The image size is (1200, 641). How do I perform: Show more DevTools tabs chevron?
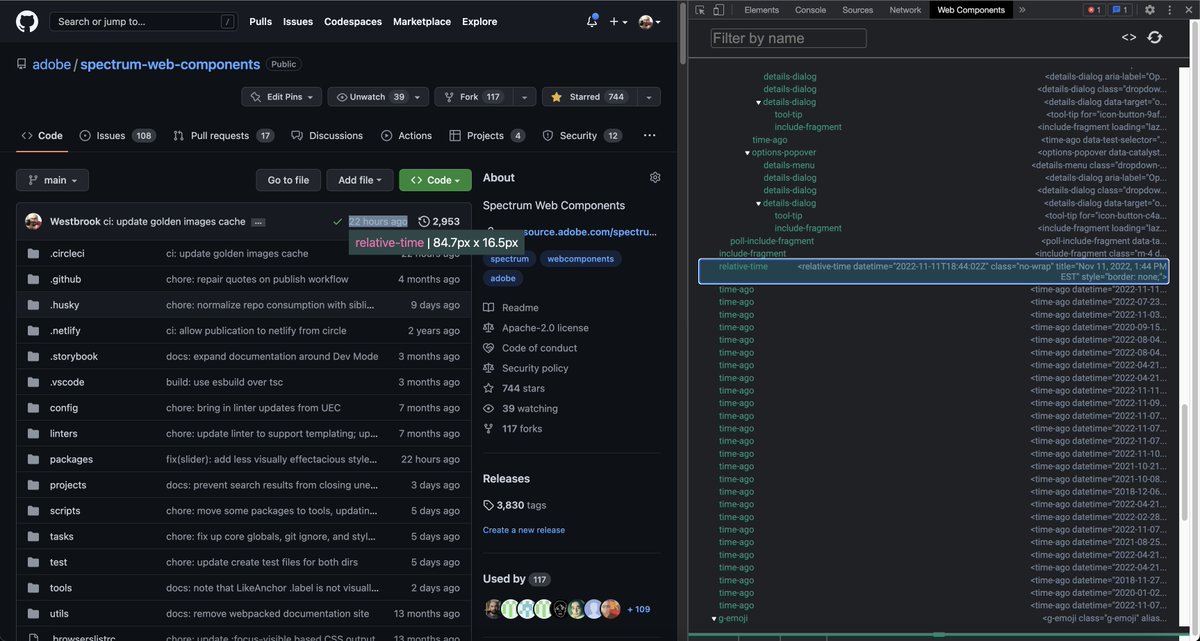pyautogui.click(x=1022, y=10)
